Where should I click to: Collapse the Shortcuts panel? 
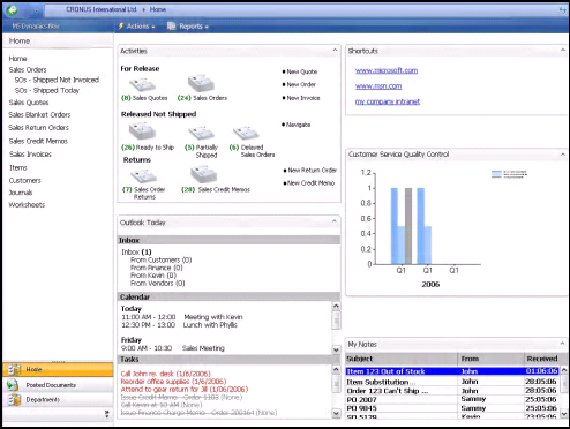pyautogui.click(x=563, y=50)
